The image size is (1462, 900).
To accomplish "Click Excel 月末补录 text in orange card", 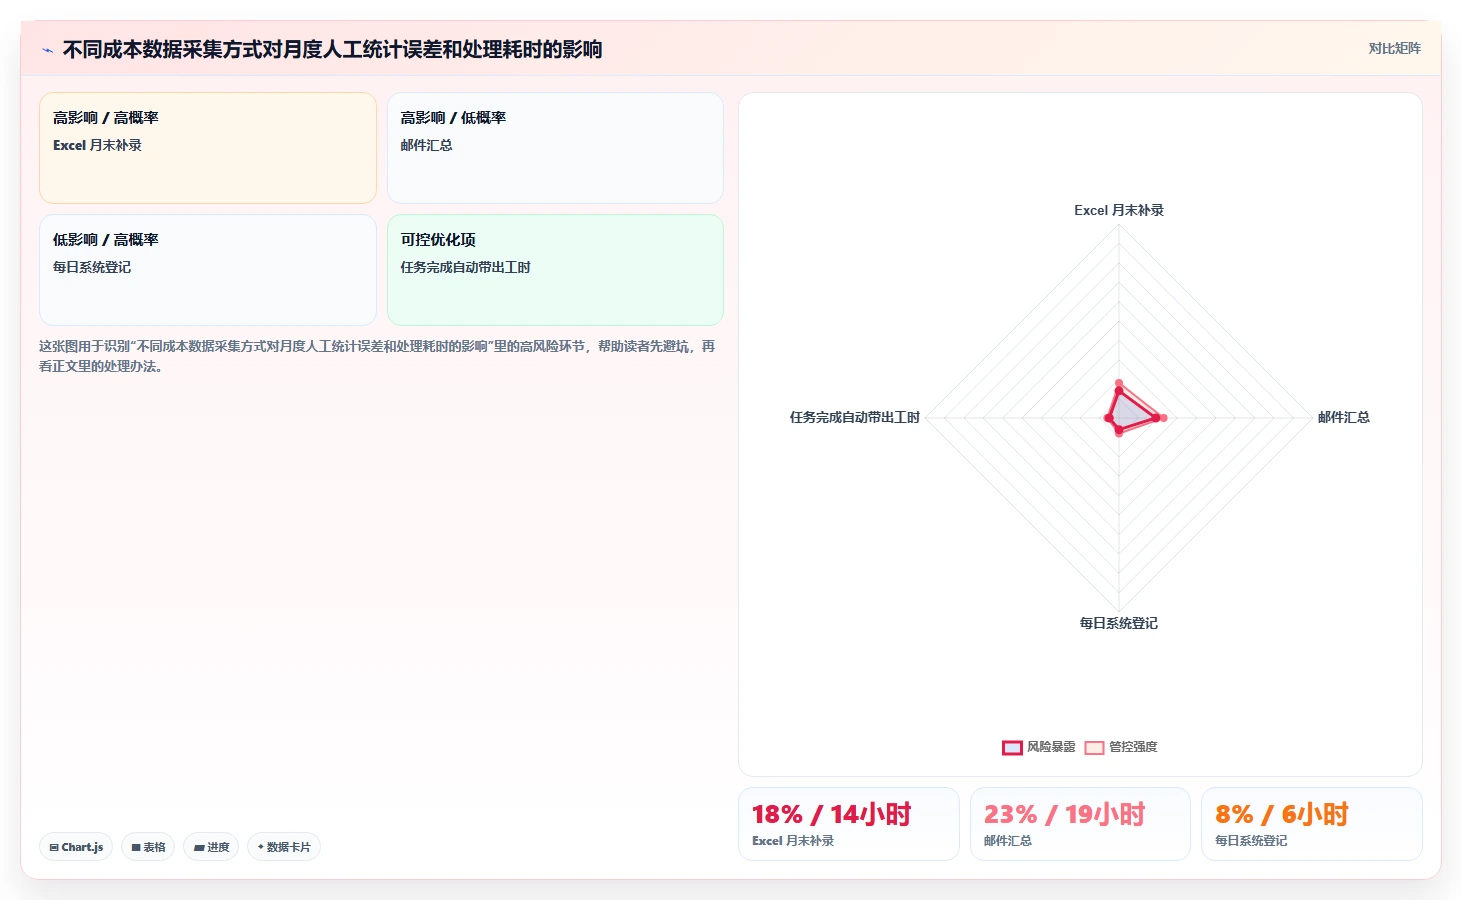I will tap(98, 145).
